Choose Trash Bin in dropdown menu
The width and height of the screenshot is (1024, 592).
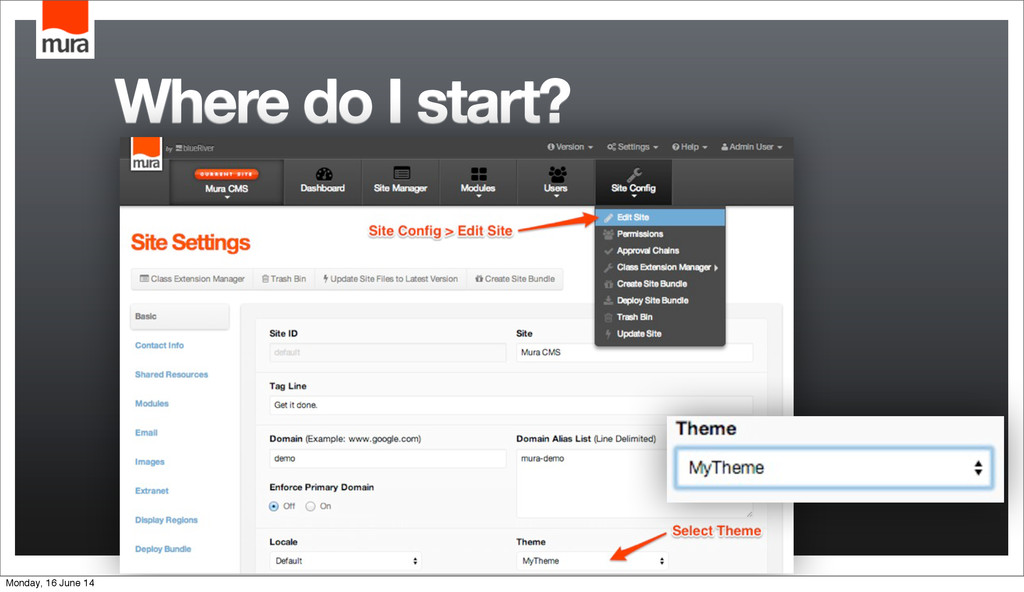point(660,318)
